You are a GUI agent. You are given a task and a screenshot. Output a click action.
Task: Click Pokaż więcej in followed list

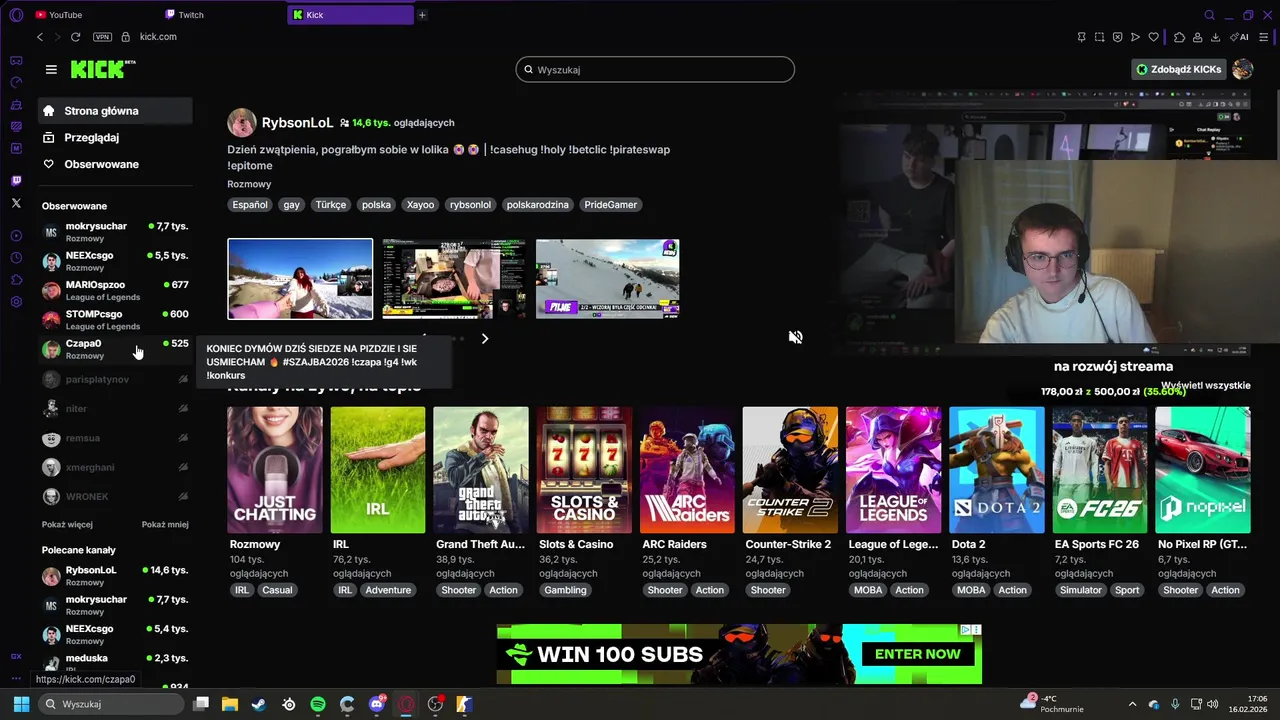coord(67,524)
